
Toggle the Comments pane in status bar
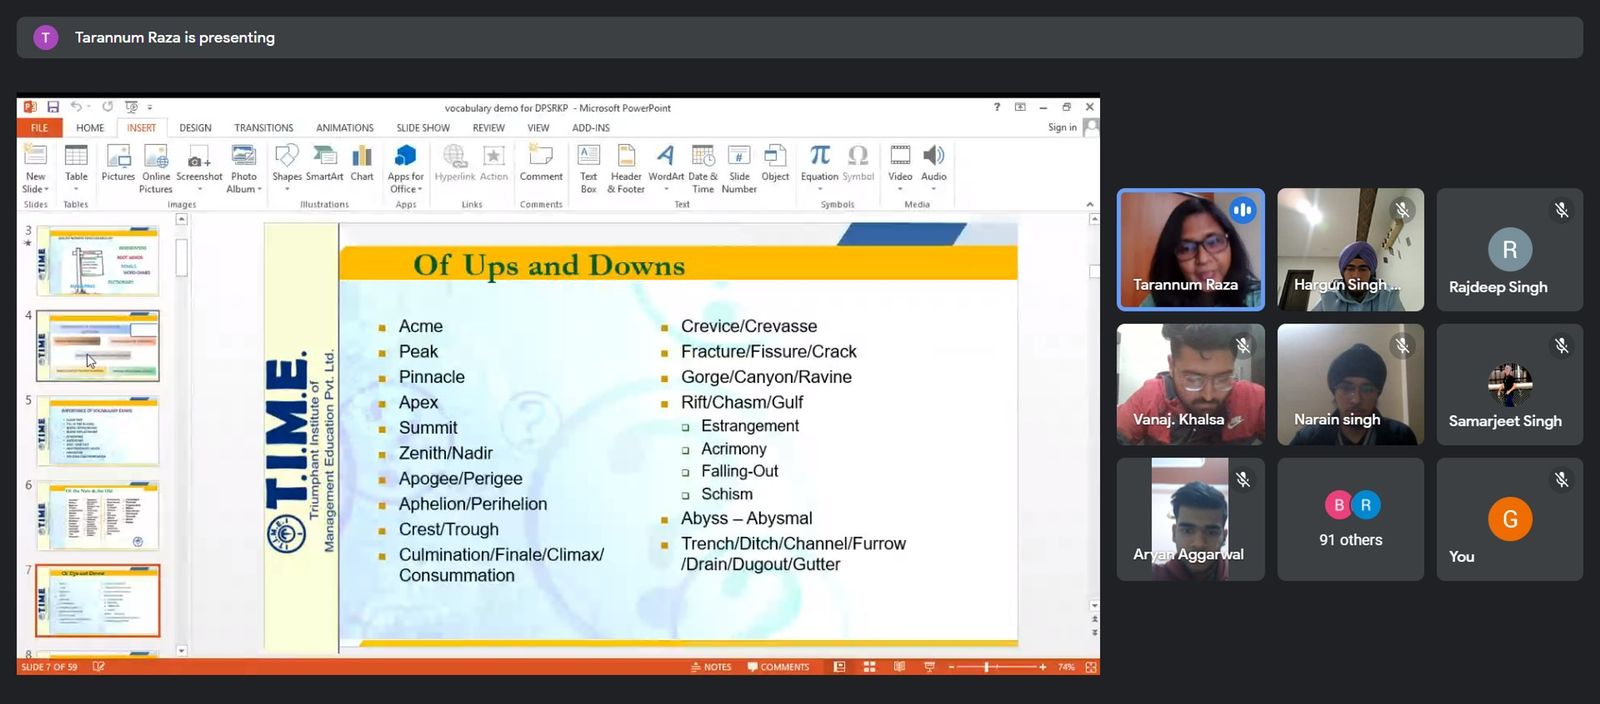[778, 667]
